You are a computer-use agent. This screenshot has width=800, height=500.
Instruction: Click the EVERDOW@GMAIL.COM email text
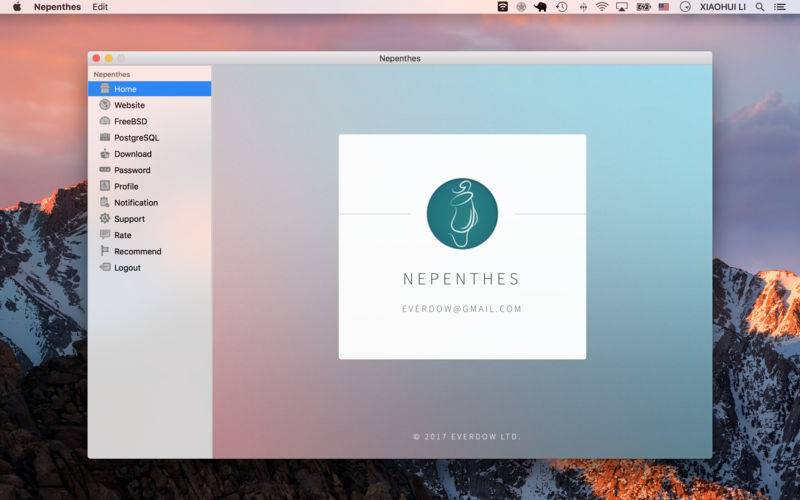coord(462,309)
